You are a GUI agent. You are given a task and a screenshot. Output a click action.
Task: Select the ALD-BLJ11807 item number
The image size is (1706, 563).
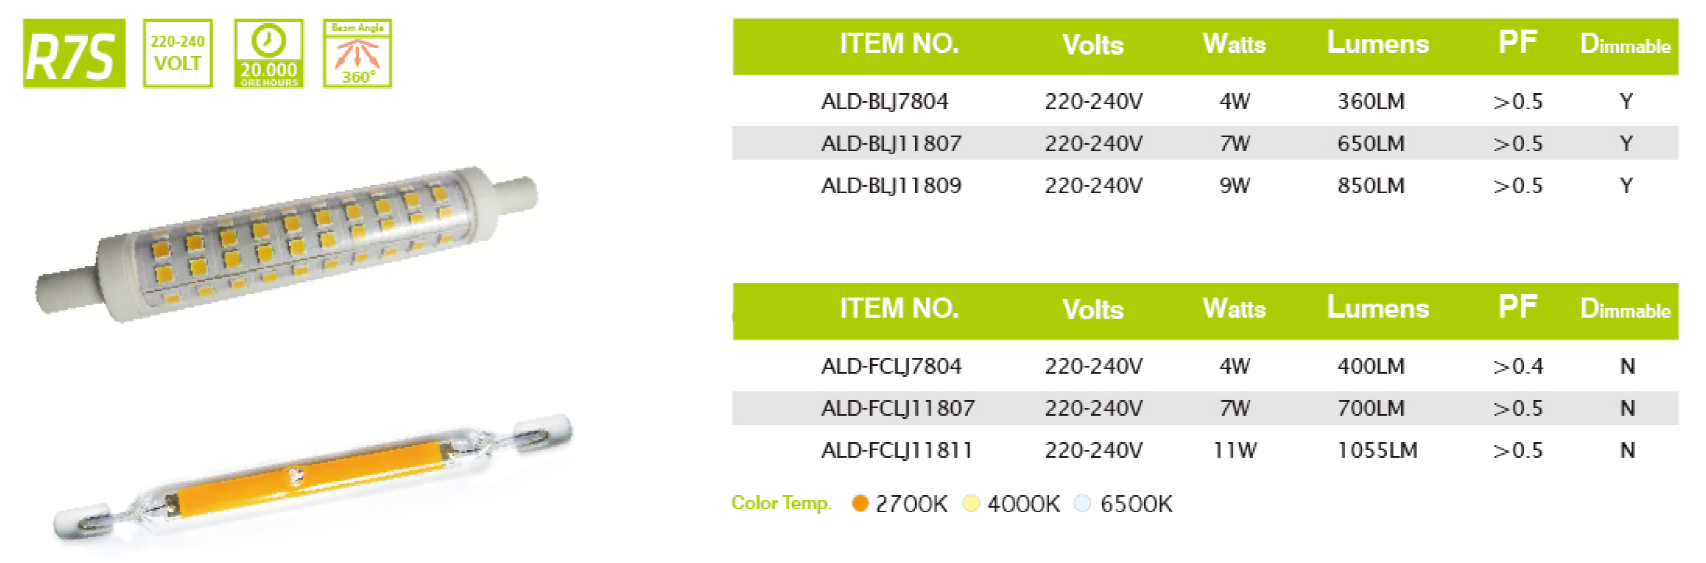tap(891, 143)
